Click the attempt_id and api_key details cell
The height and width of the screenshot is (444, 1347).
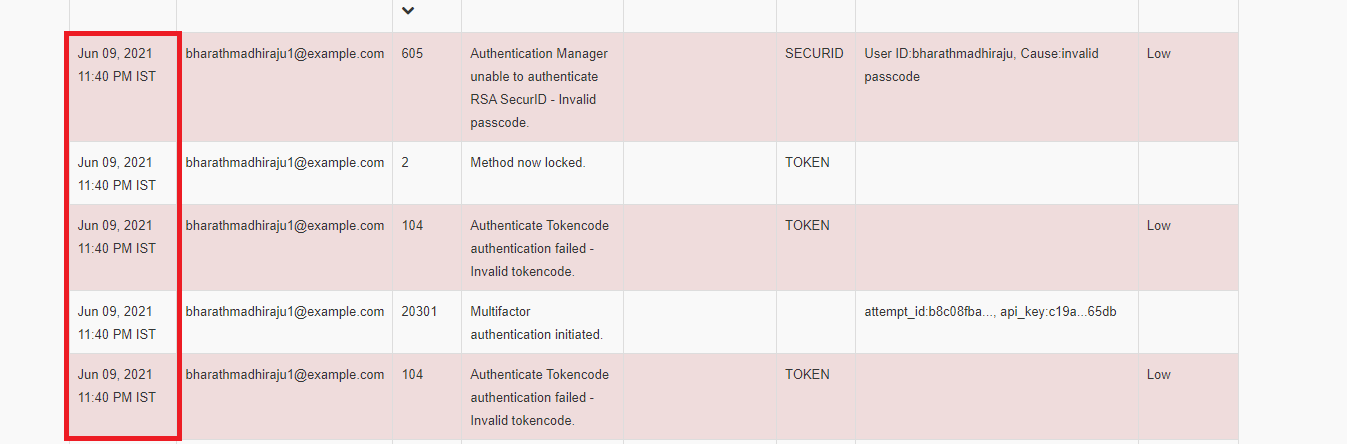point(990,312)
